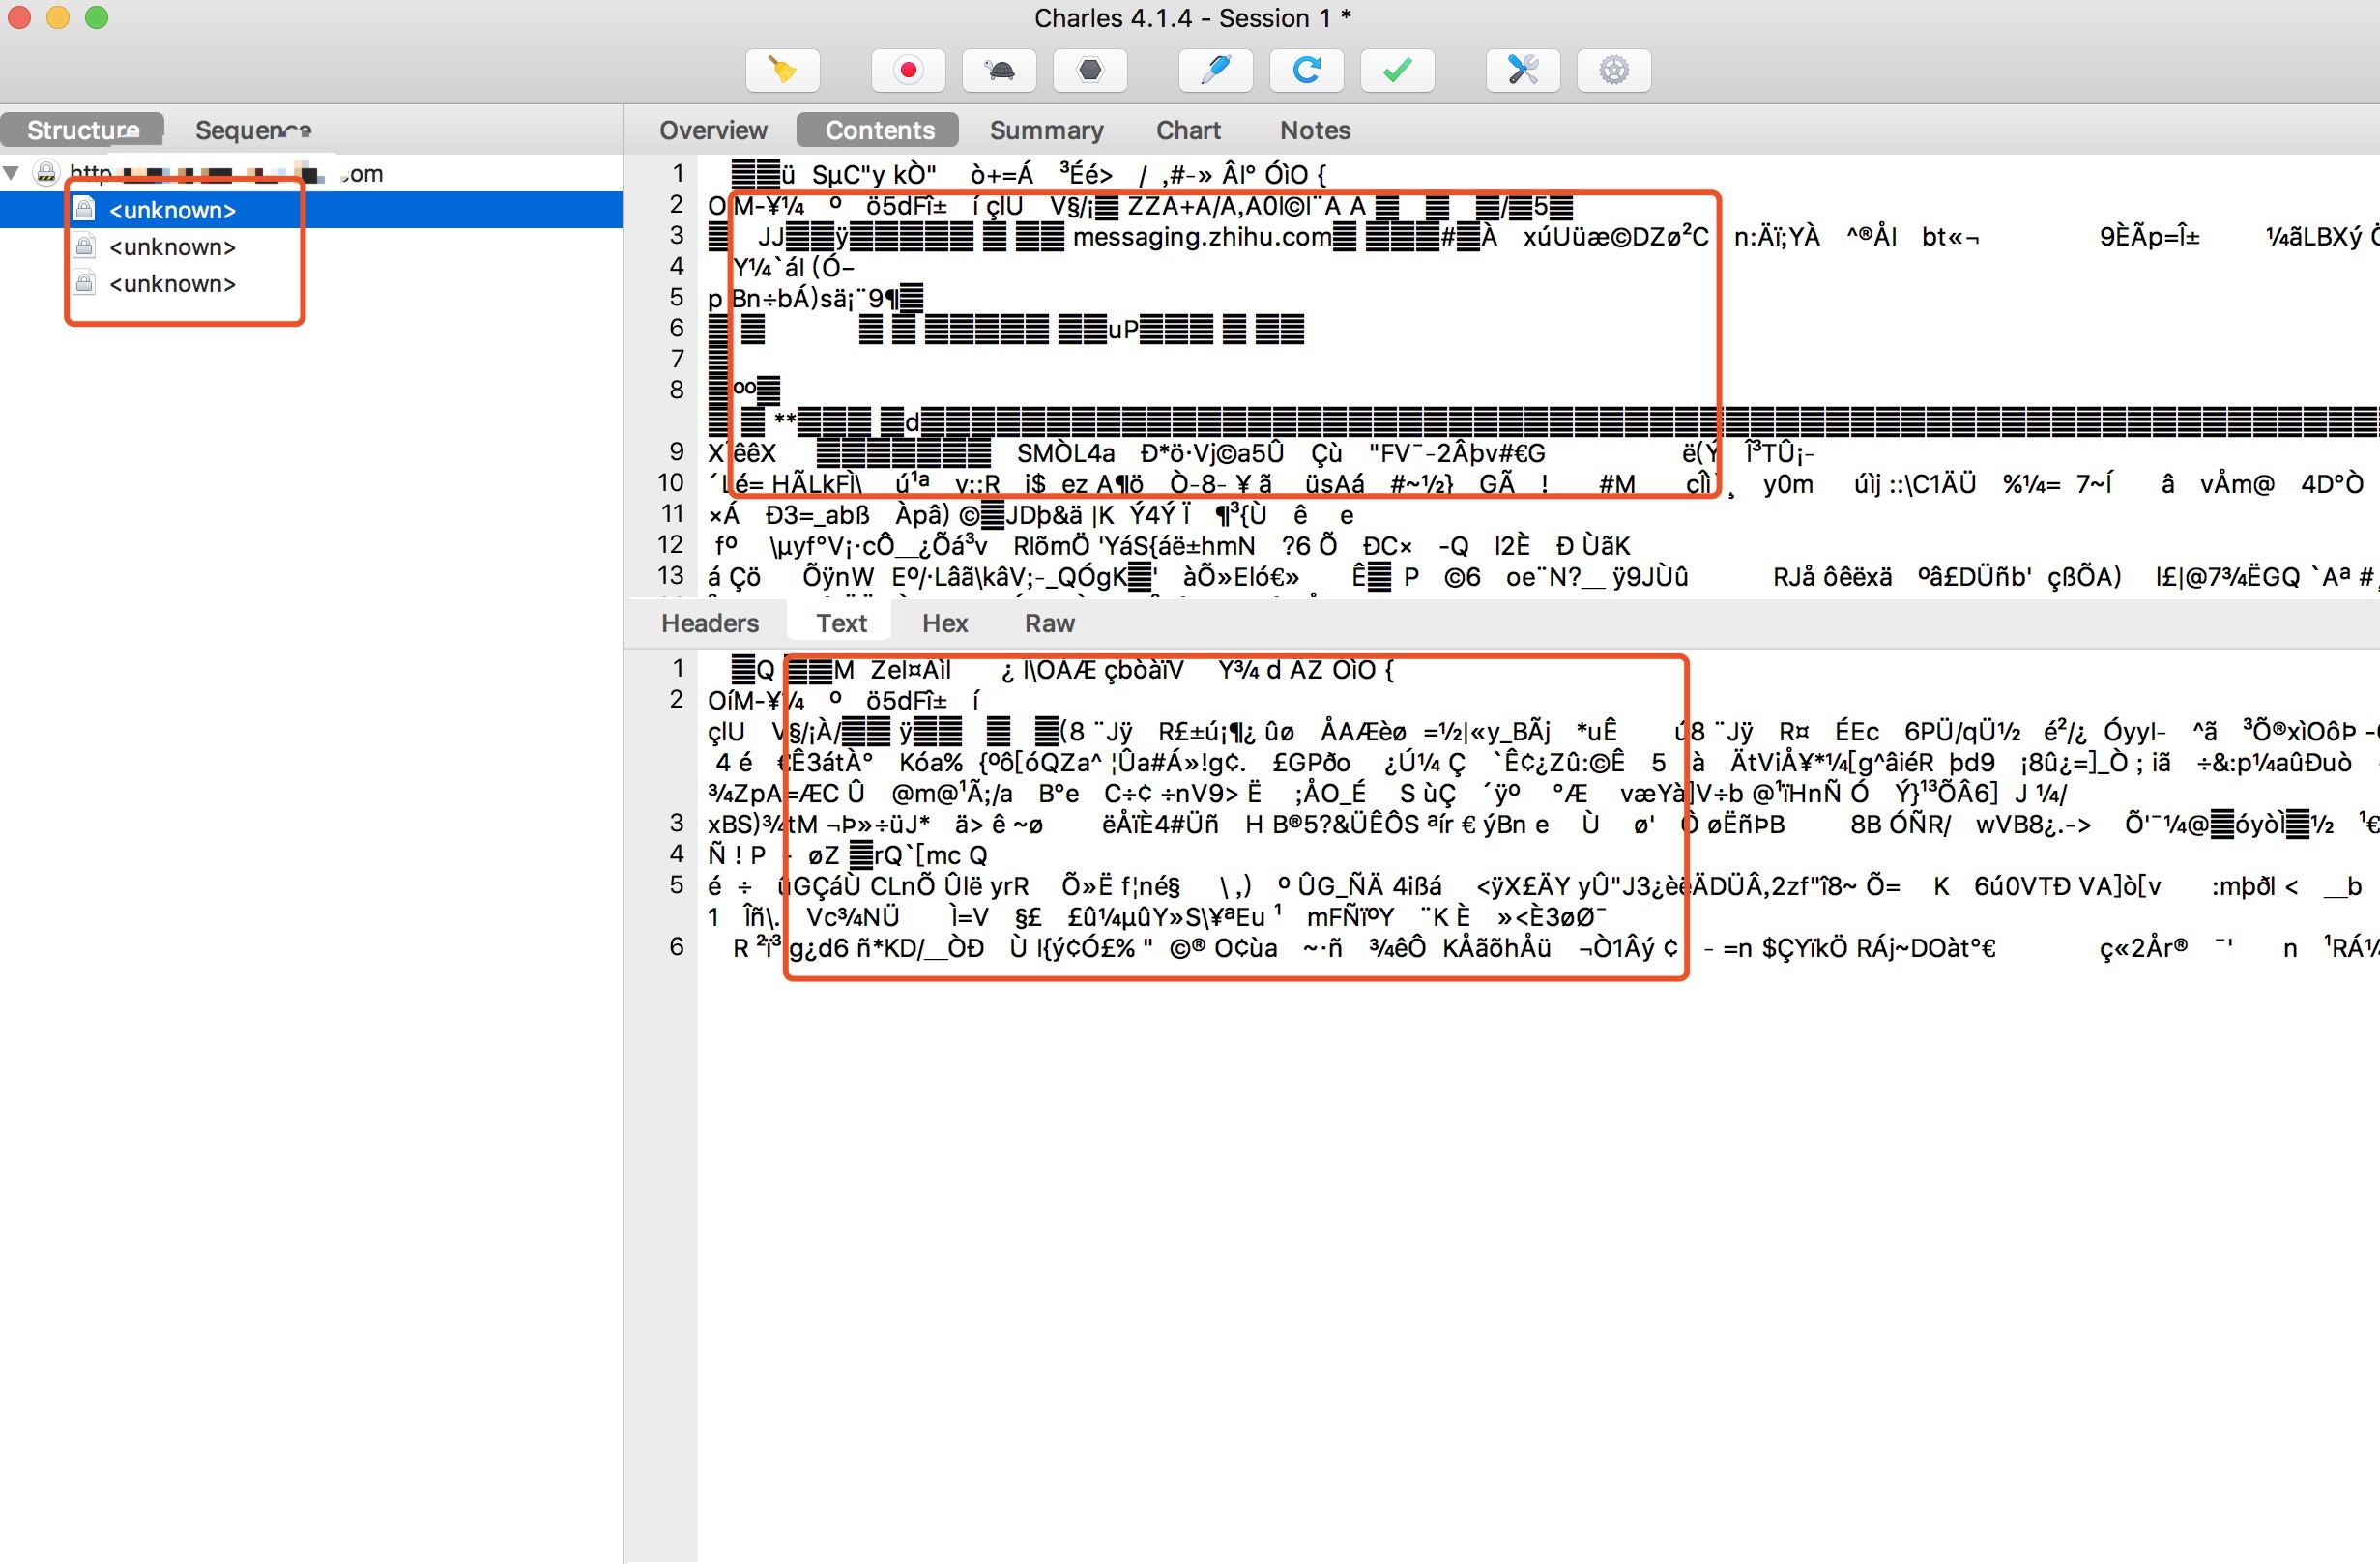Viewport: 2380px width, 1564px height.
Task: Open the wrench tools icon
Action: pyautogui.click(x=1522, y=70)
